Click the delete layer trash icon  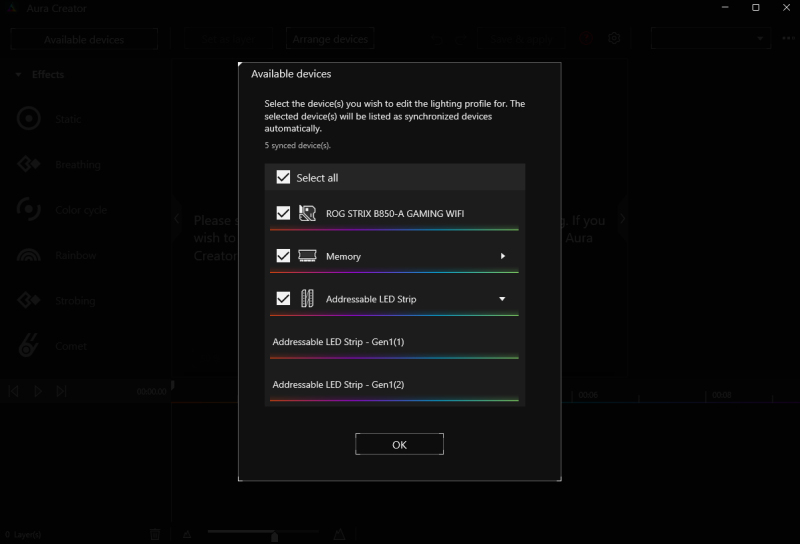[155, 534]
